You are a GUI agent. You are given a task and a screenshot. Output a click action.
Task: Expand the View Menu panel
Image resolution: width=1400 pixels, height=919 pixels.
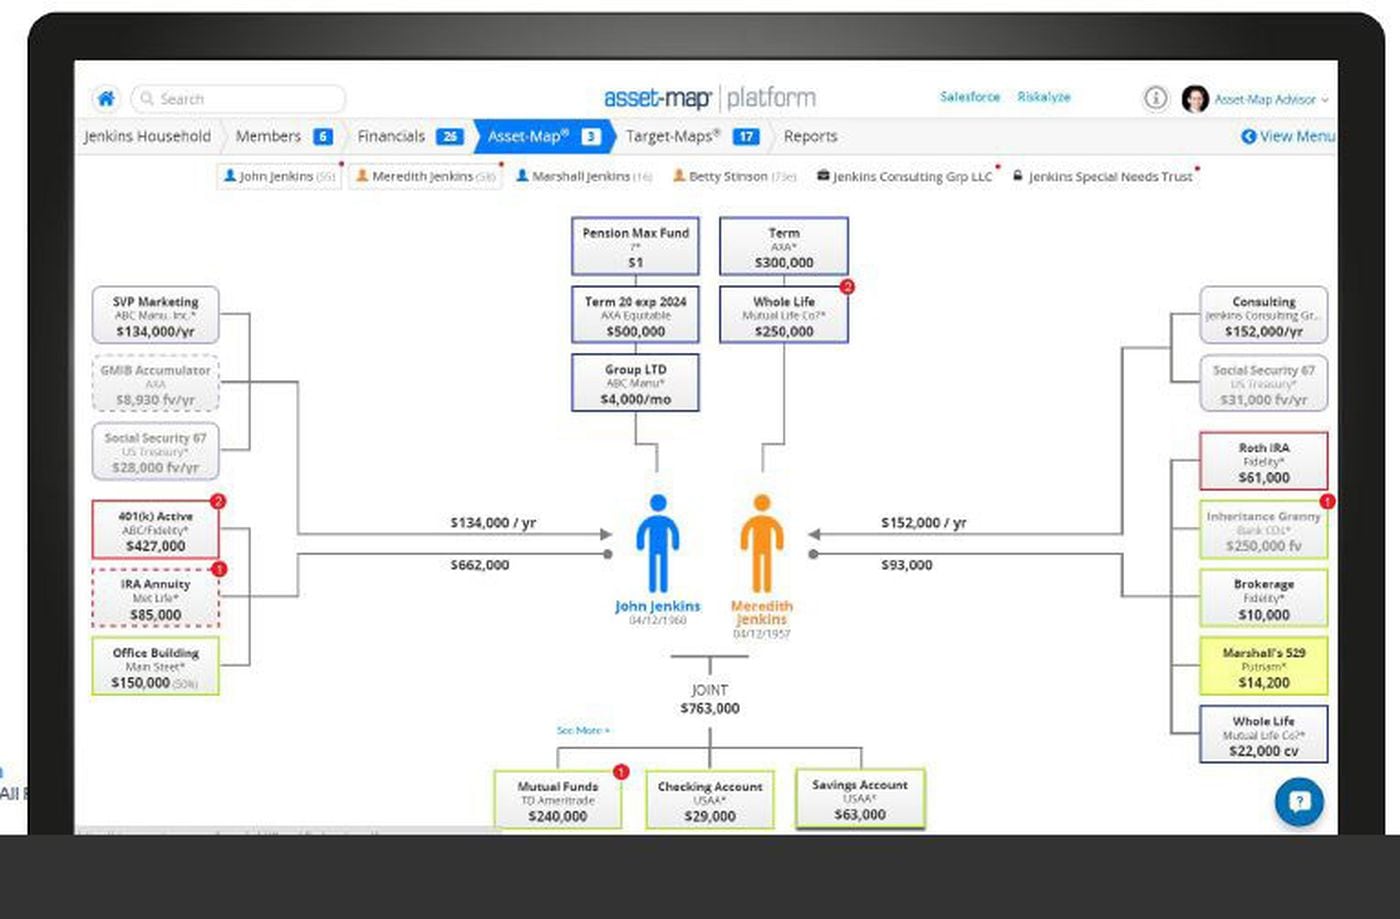[1288, 136]
